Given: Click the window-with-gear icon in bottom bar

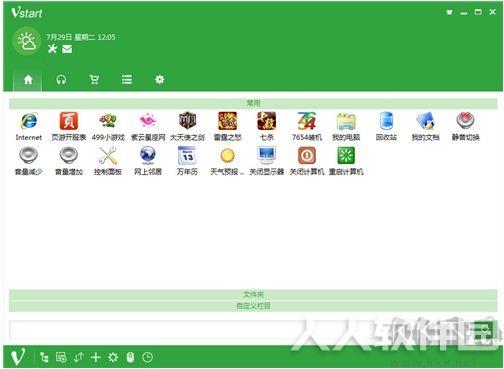Looking at the screenshot, I should pyautogui.click(x=61, y=357).
